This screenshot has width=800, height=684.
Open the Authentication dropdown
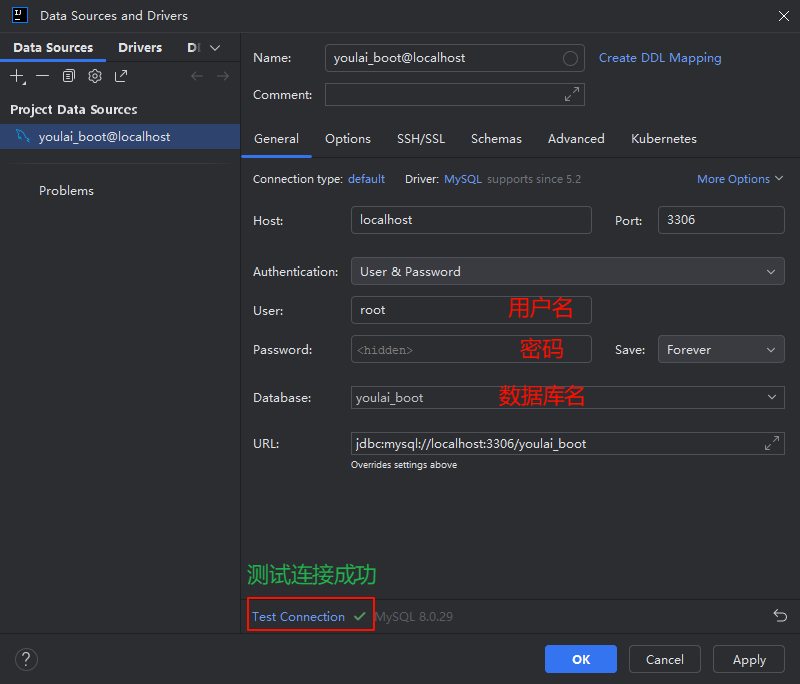567,271
